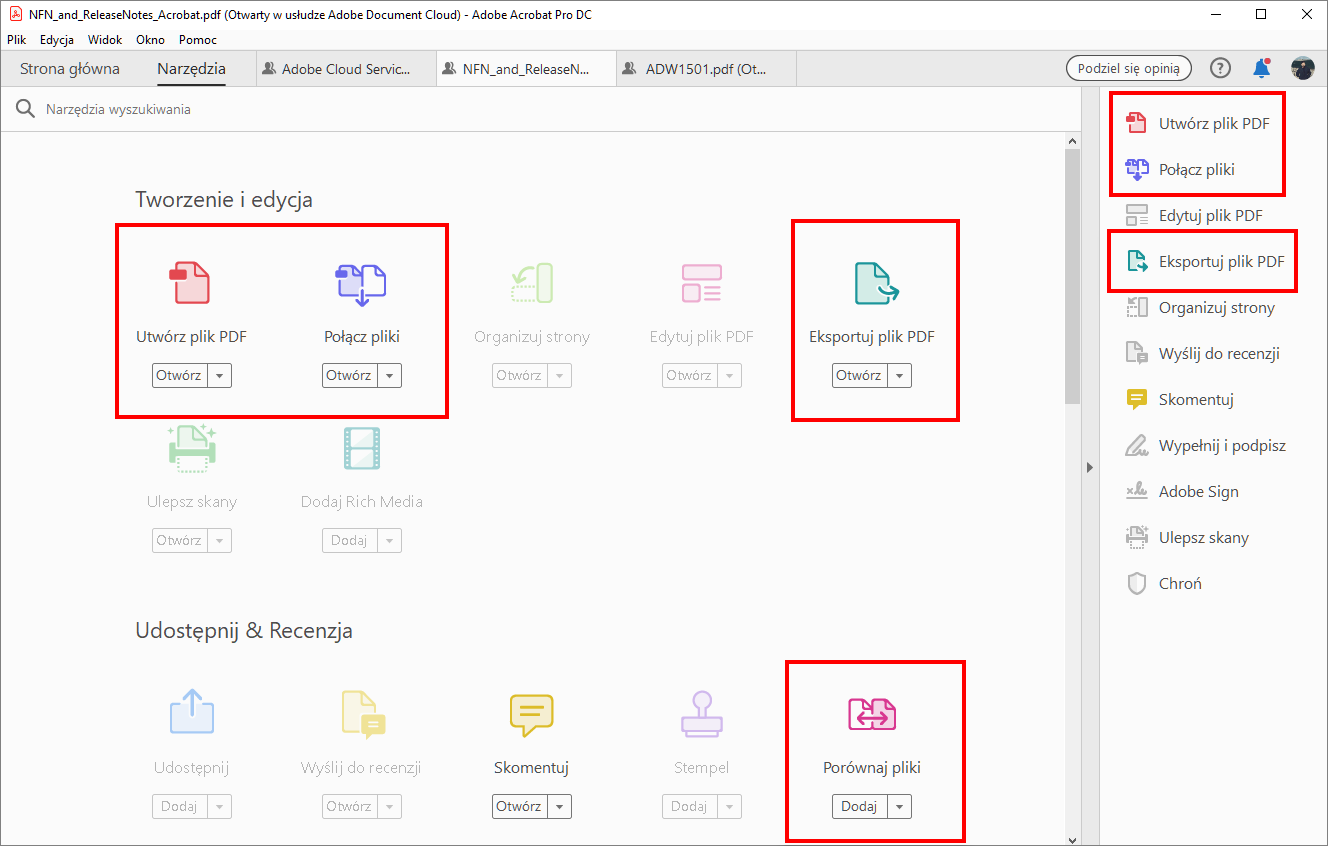This screenshot has height=846, width=1328.
Task: Expand dropdown arrow under Porównaj pliki
Action: pyautogui.click(x=900, y=807)
